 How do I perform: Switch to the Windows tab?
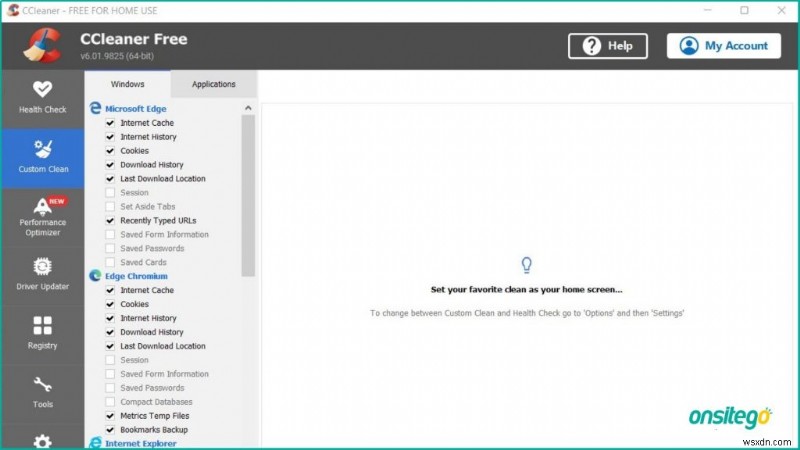[x=128, y=84]
